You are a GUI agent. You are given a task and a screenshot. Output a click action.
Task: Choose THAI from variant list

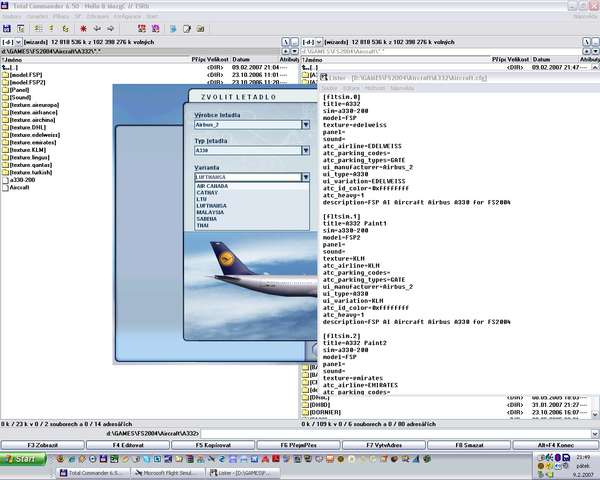pos(202,225)
